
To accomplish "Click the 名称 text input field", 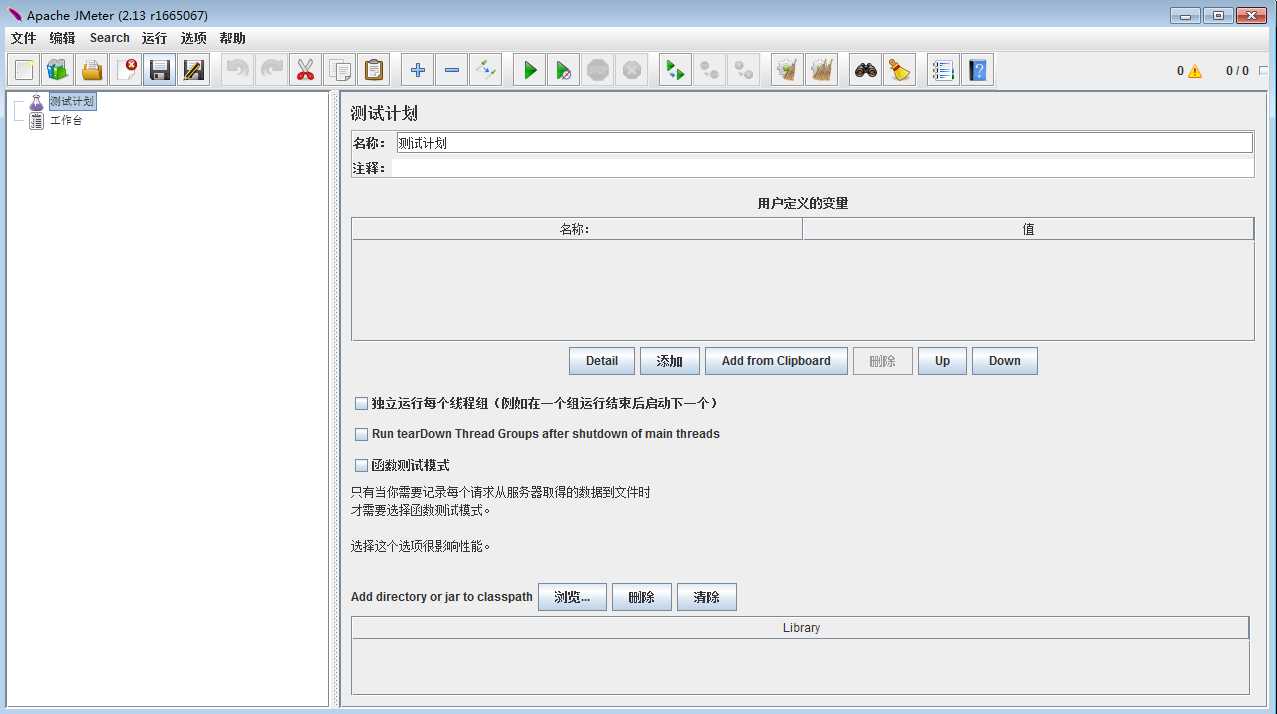I will (824, 143).
